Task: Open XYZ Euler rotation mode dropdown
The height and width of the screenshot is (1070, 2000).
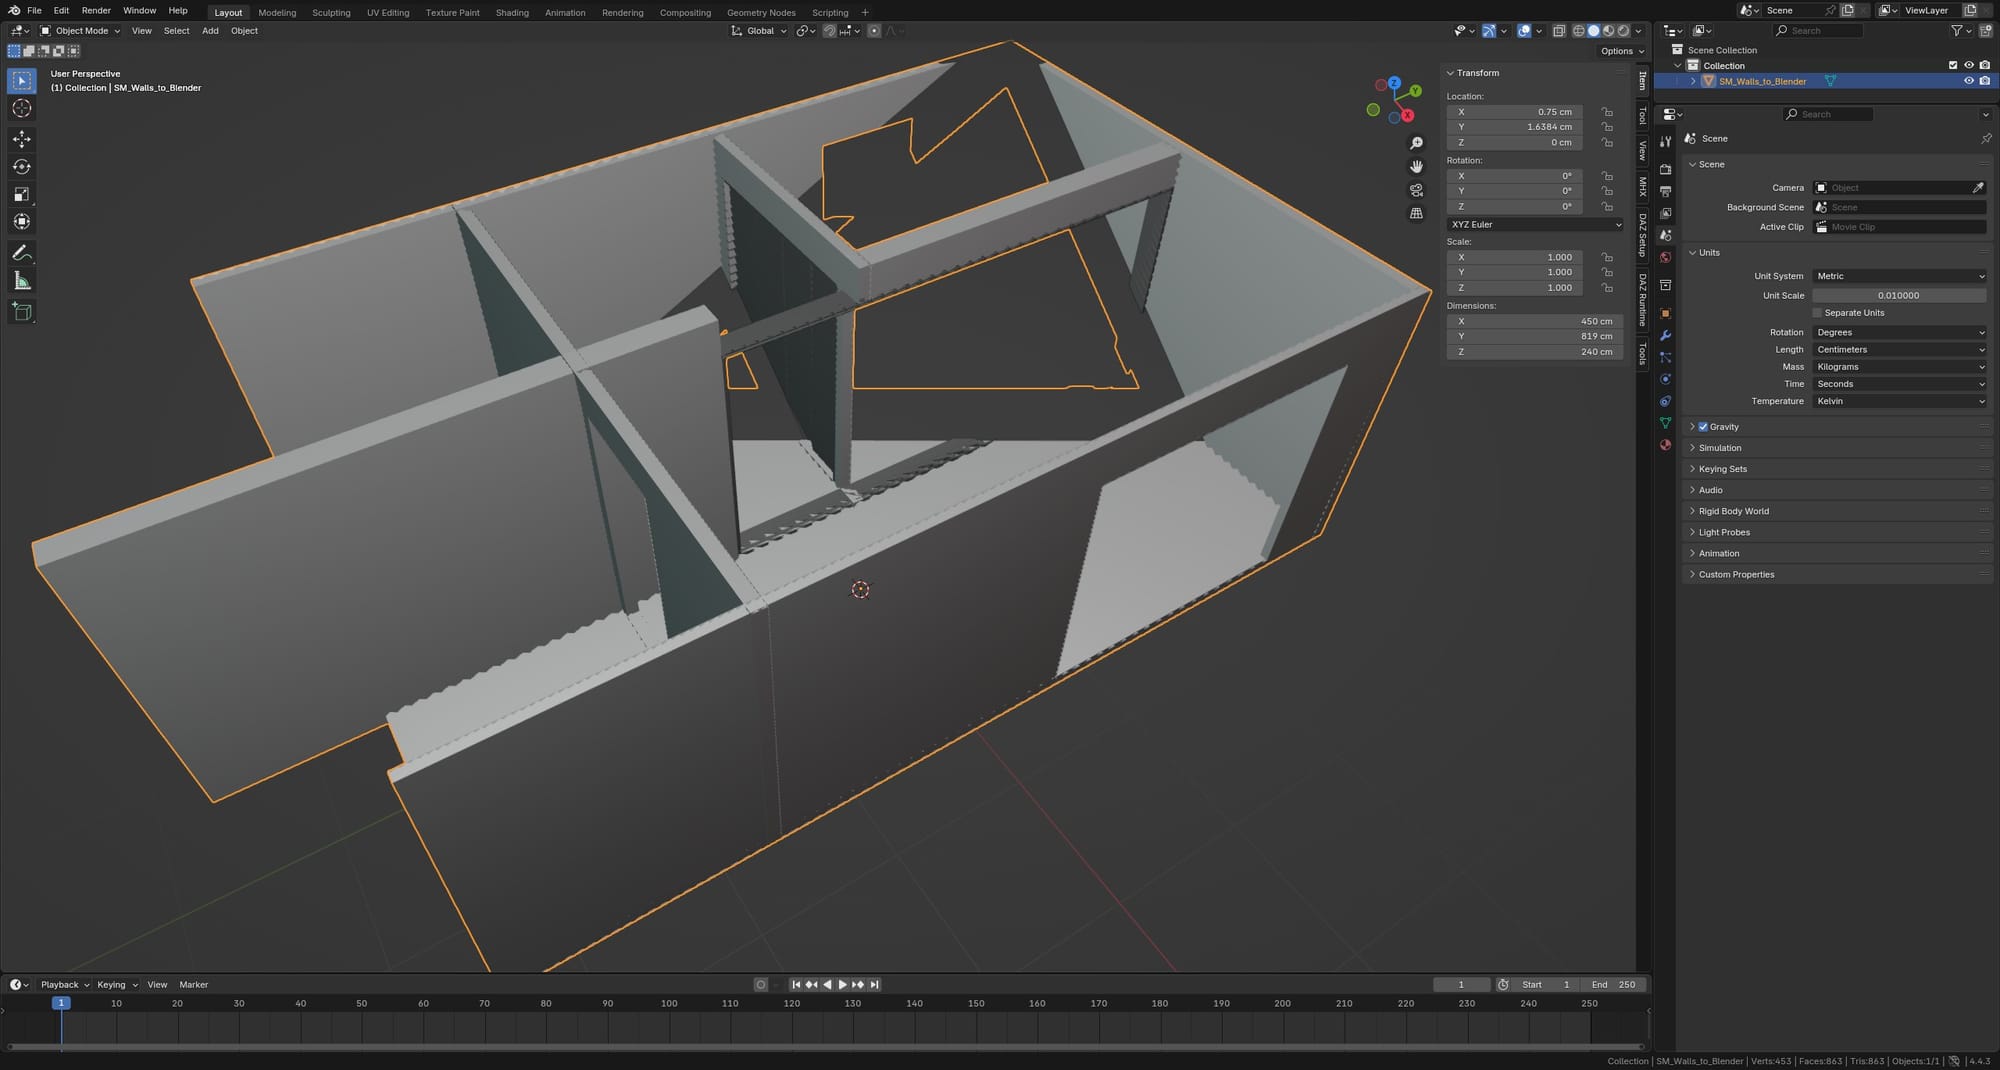Action: point(1537,225)
